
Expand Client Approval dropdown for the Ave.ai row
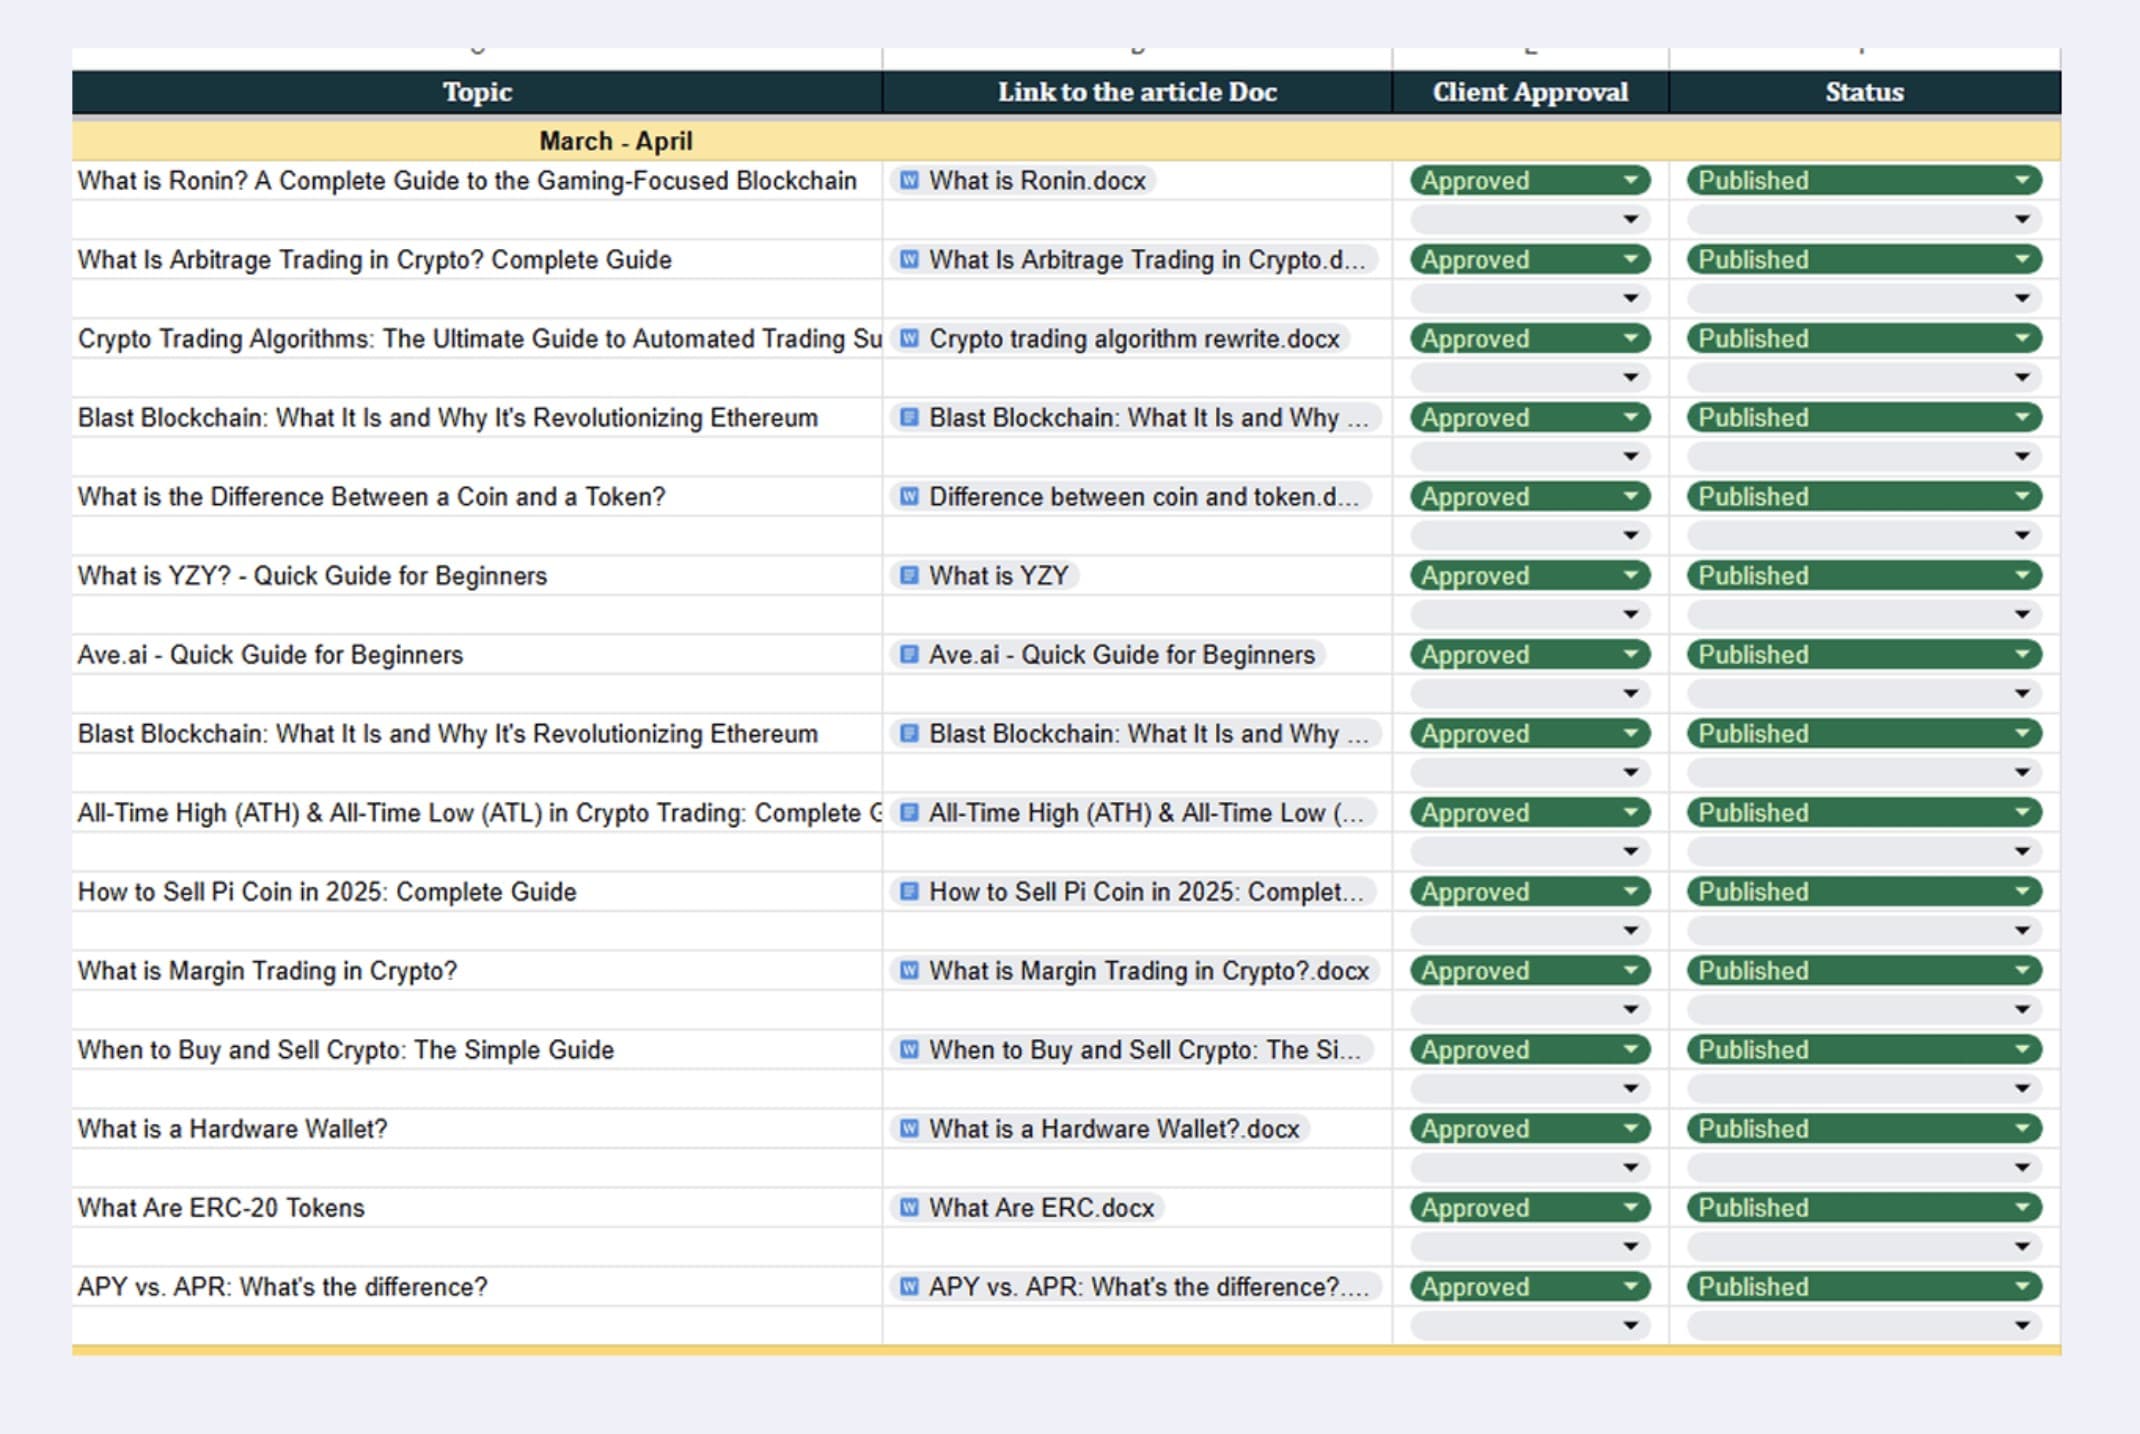pos(1530,655)
